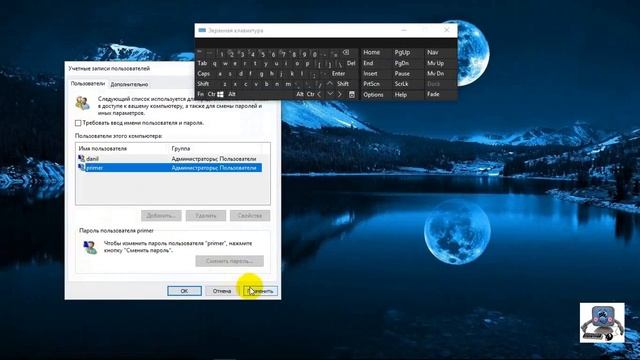Viewport: 640px width, 360px height.
Task: Open the Дополнительно tab
Action: pos(129,84)
